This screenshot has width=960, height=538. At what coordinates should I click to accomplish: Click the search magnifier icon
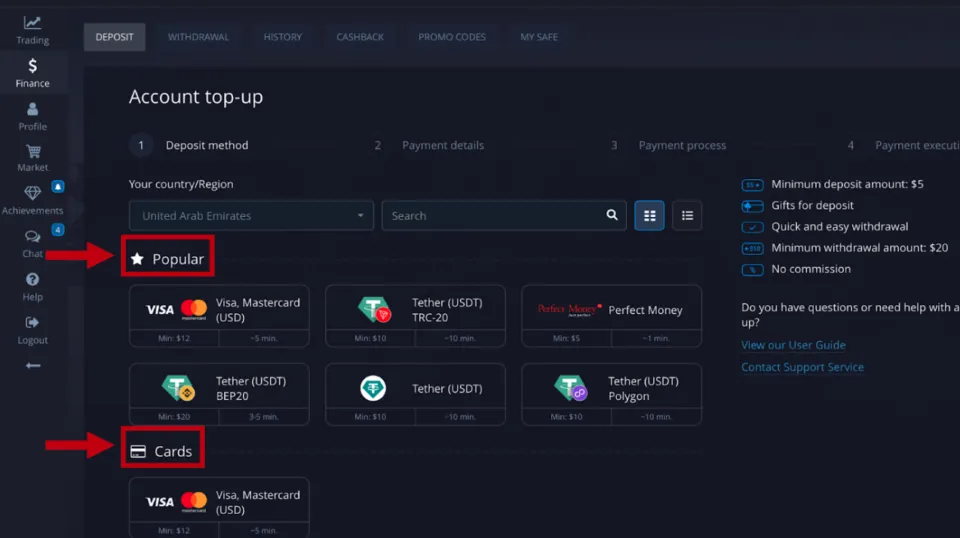pos(612,215)
